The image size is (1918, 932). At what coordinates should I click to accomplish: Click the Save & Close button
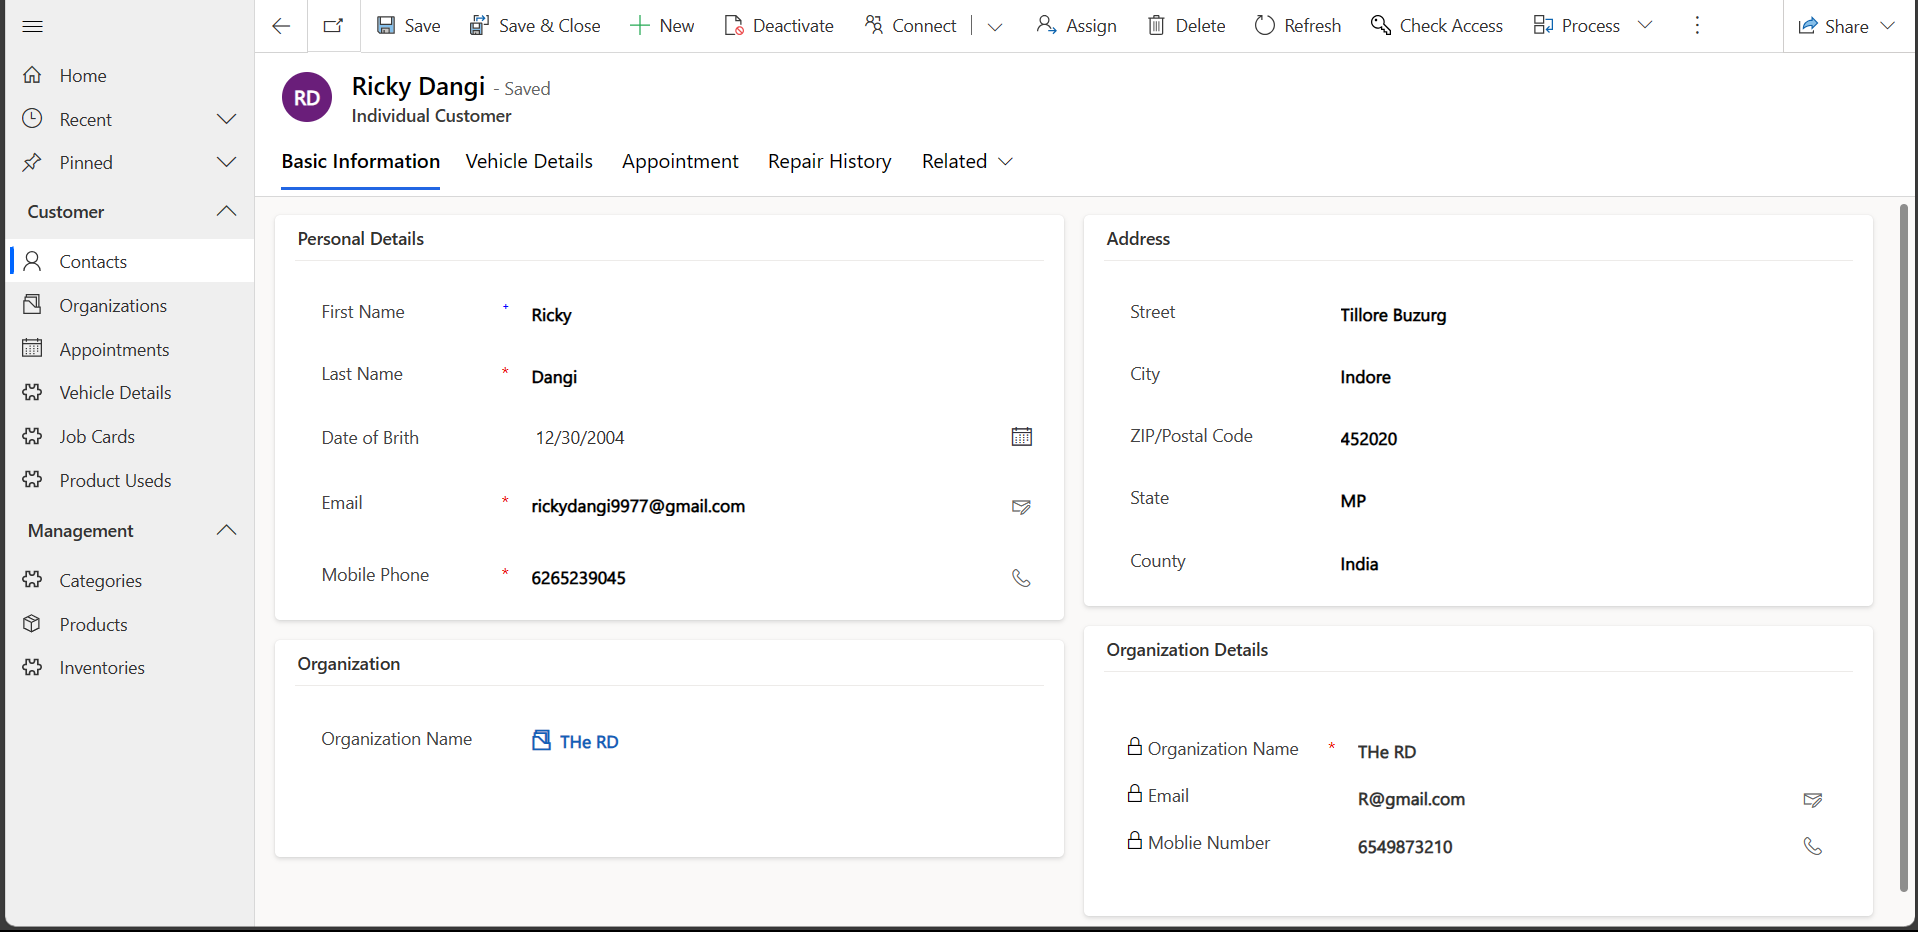click(x=535, y=26)
